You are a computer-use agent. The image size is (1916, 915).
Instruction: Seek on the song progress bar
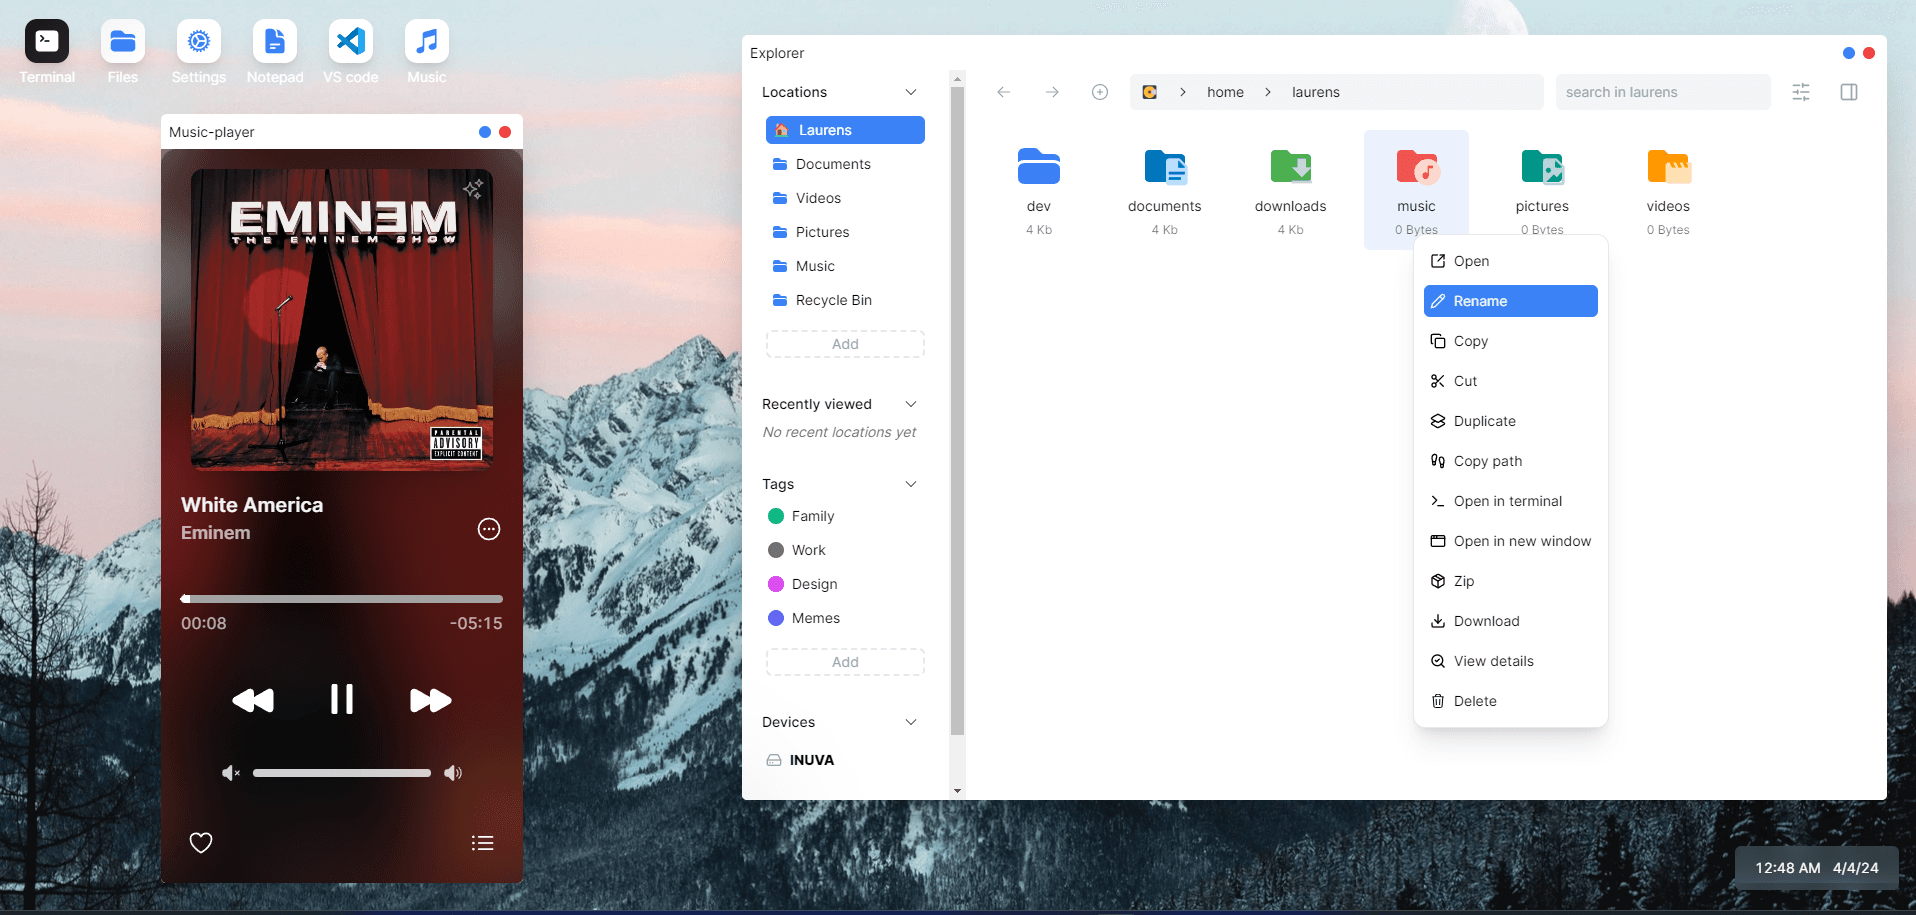pyautogui.click(x=342, y=599)
